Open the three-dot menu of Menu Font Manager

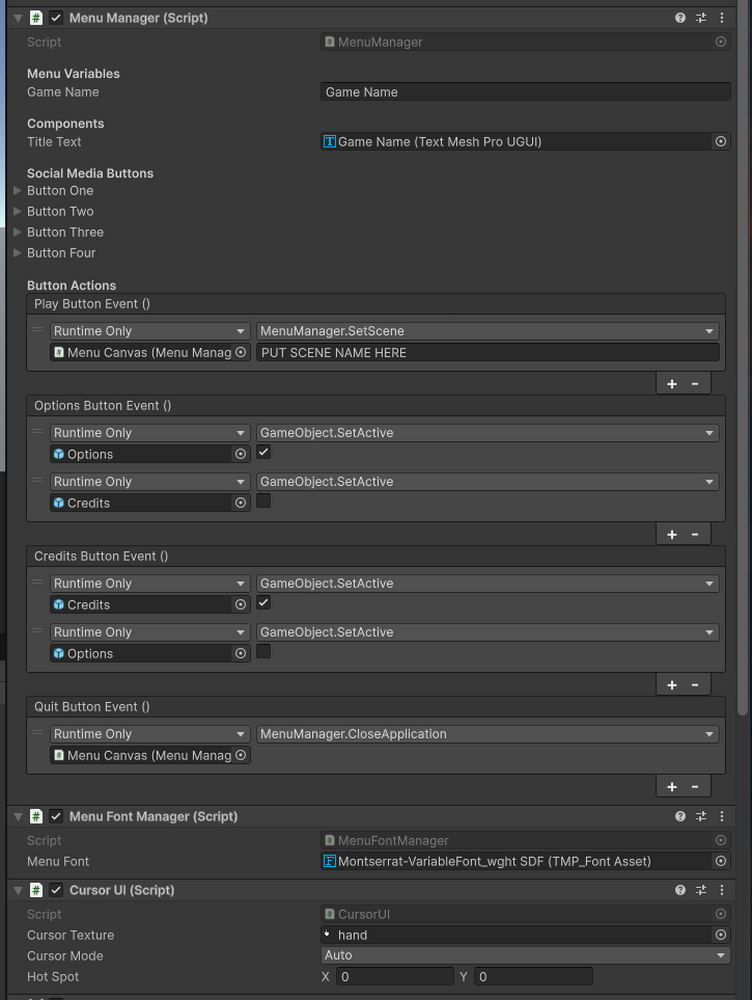[x=722, y=816]
